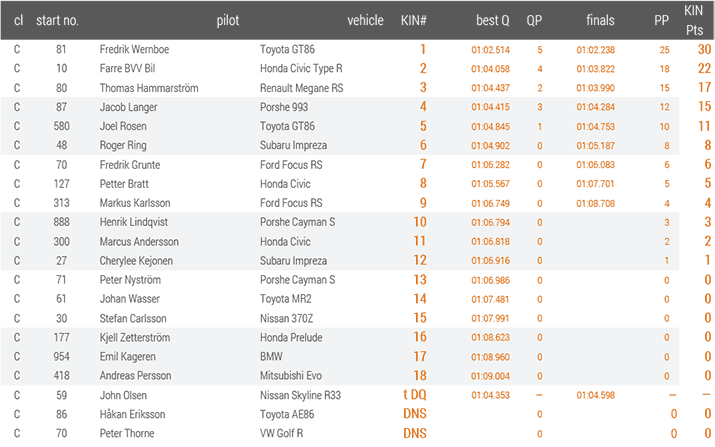Select the finals column header
Screen dimensions: 715x447
600,20
